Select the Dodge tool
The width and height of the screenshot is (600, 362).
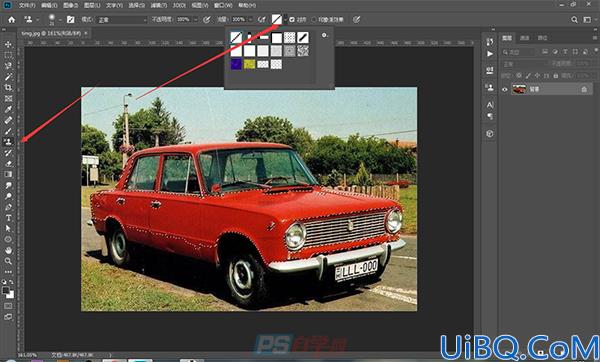tap(8, 196)
